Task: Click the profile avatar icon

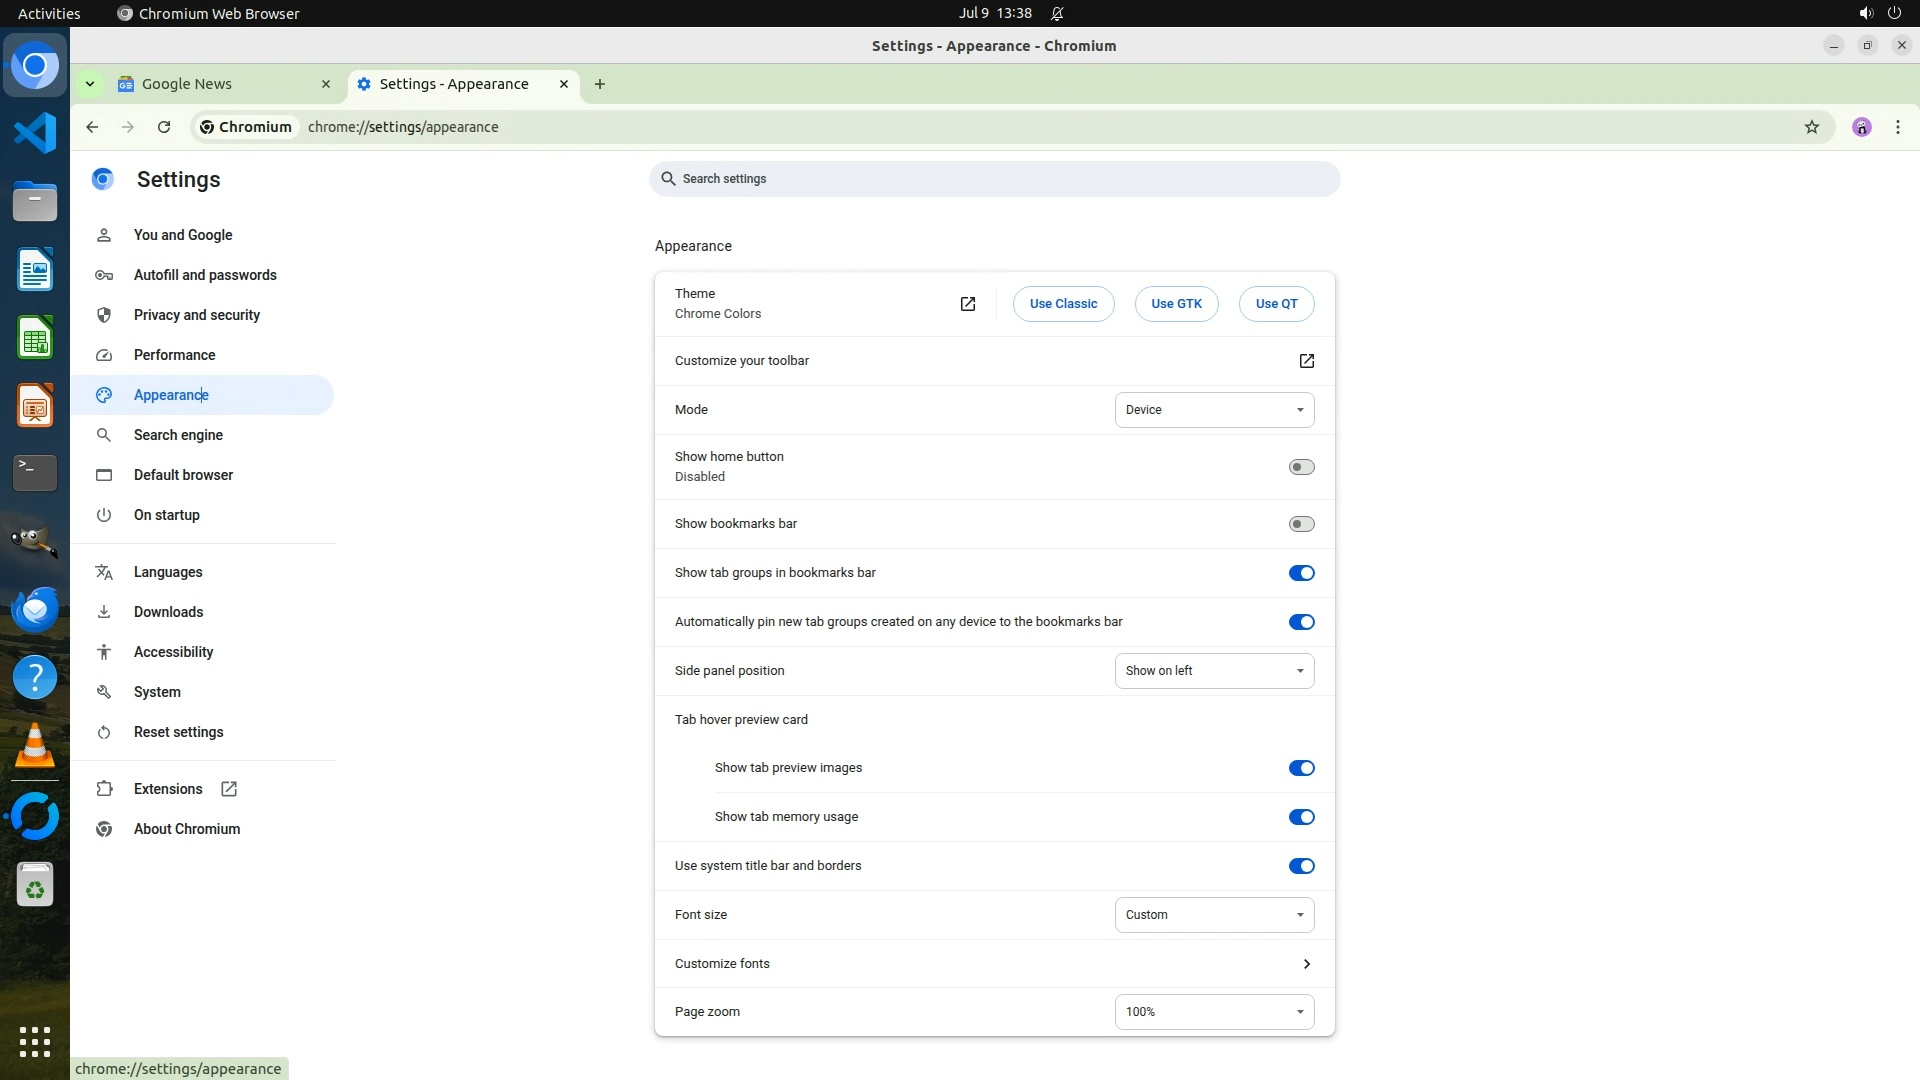Action: click(1861, 127)
